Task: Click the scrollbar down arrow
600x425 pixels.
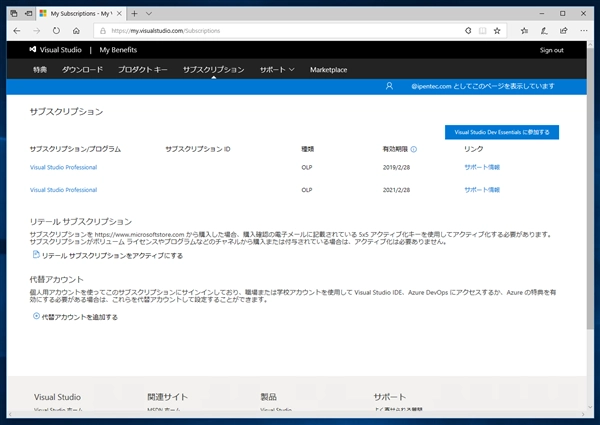Action: tap(590, 407)
